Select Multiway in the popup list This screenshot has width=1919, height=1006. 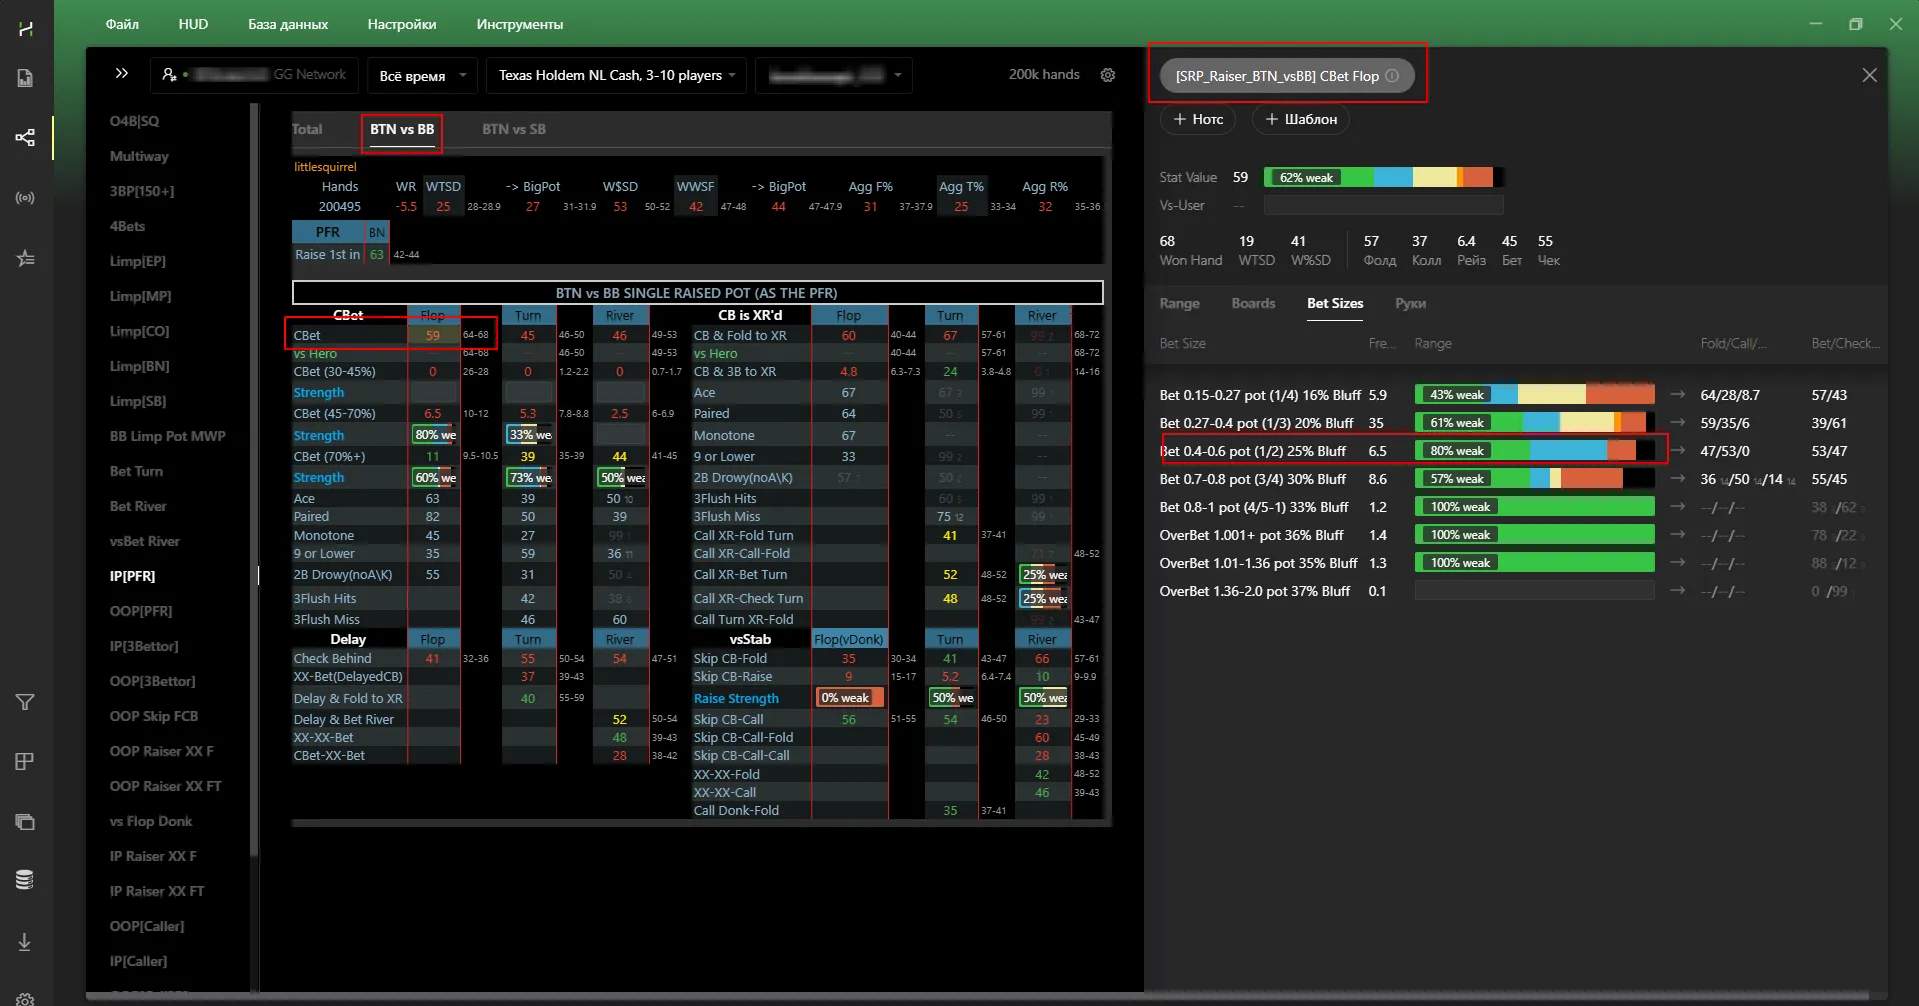coord(139,156)
